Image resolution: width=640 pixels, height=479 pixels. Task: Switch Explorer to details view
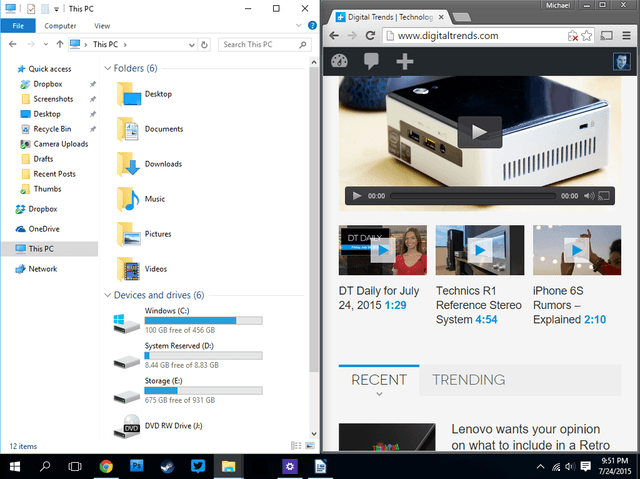[x=296, y=446]
